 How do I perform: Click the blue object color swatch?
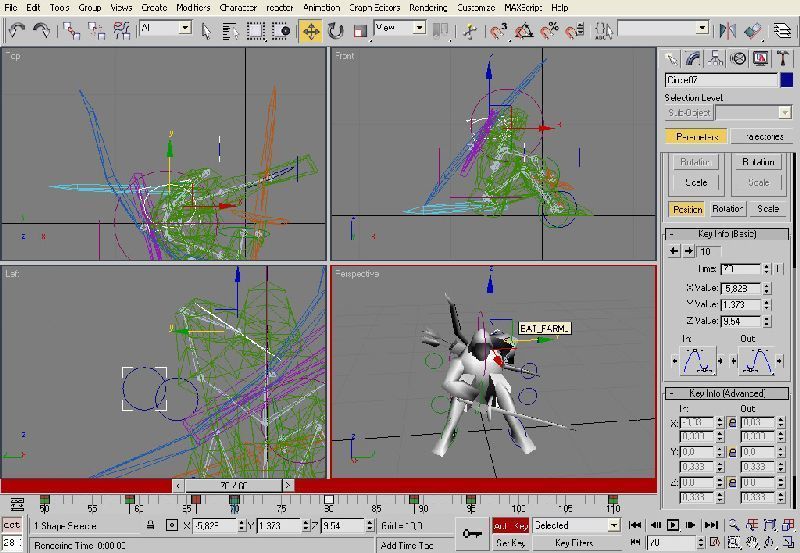786,80
